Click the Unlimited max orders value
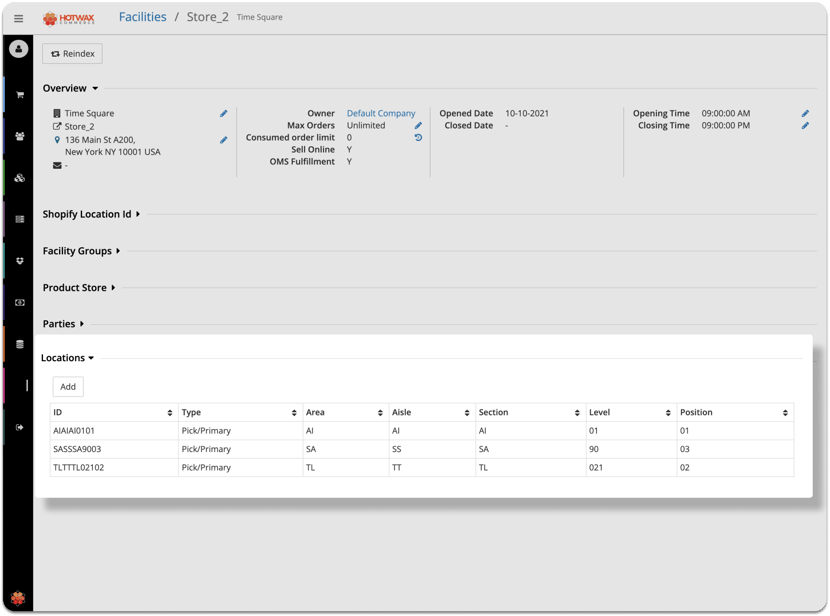 coord(366,125)
